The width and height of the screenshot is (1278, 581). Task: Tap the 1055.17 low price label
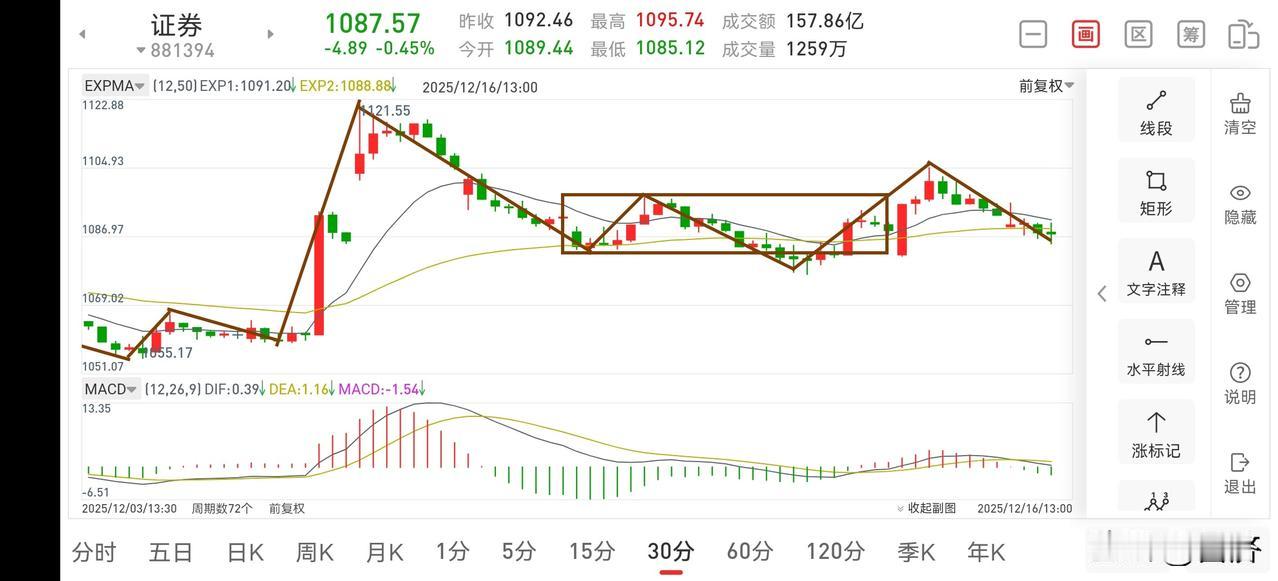click(x=167, y=353)
